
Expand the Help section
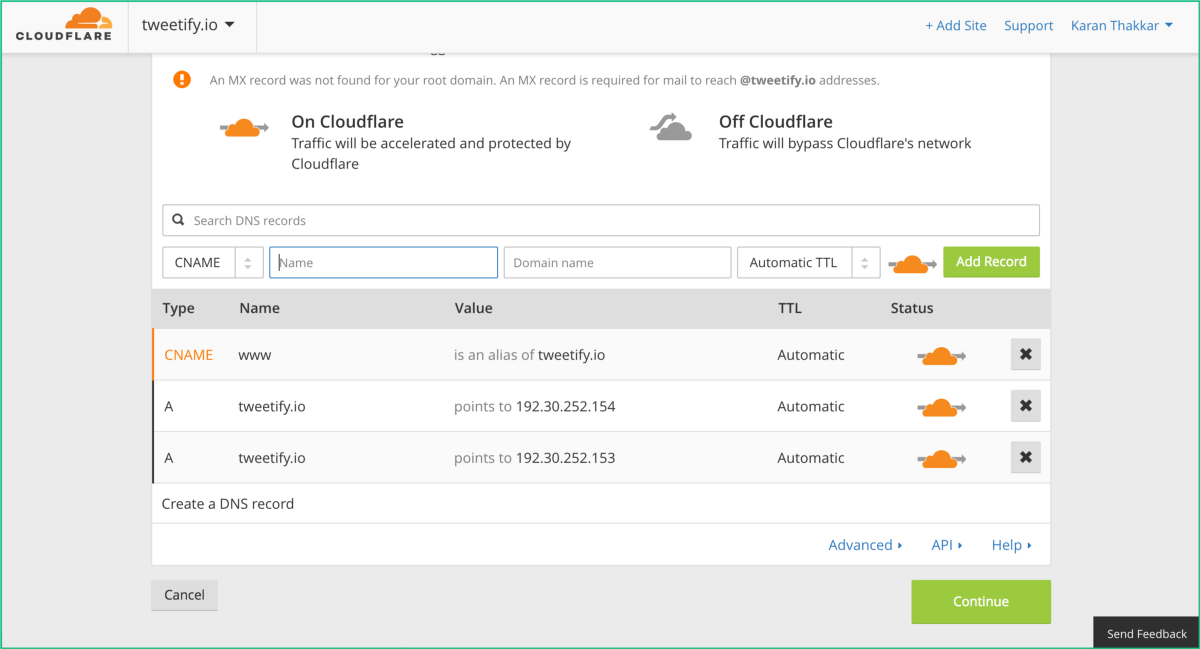coord(1011,545)
